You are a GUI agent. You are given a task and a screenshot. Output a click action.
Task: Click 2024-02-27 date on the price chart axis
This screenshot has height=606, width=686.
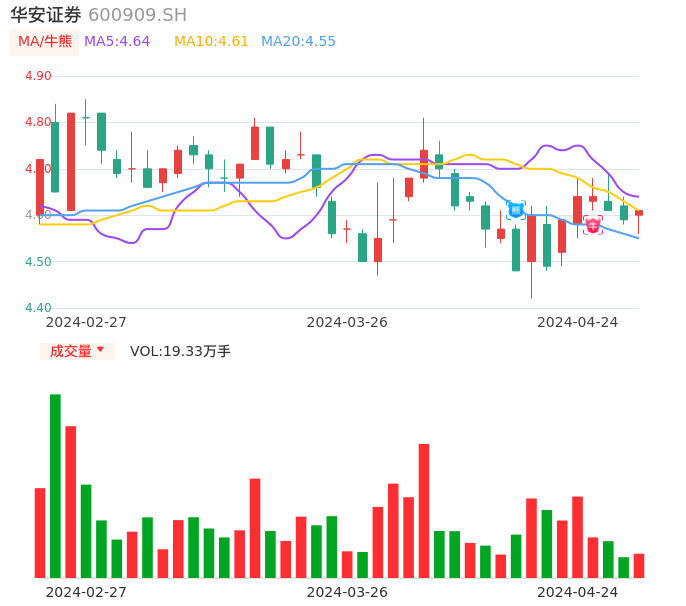86,322
